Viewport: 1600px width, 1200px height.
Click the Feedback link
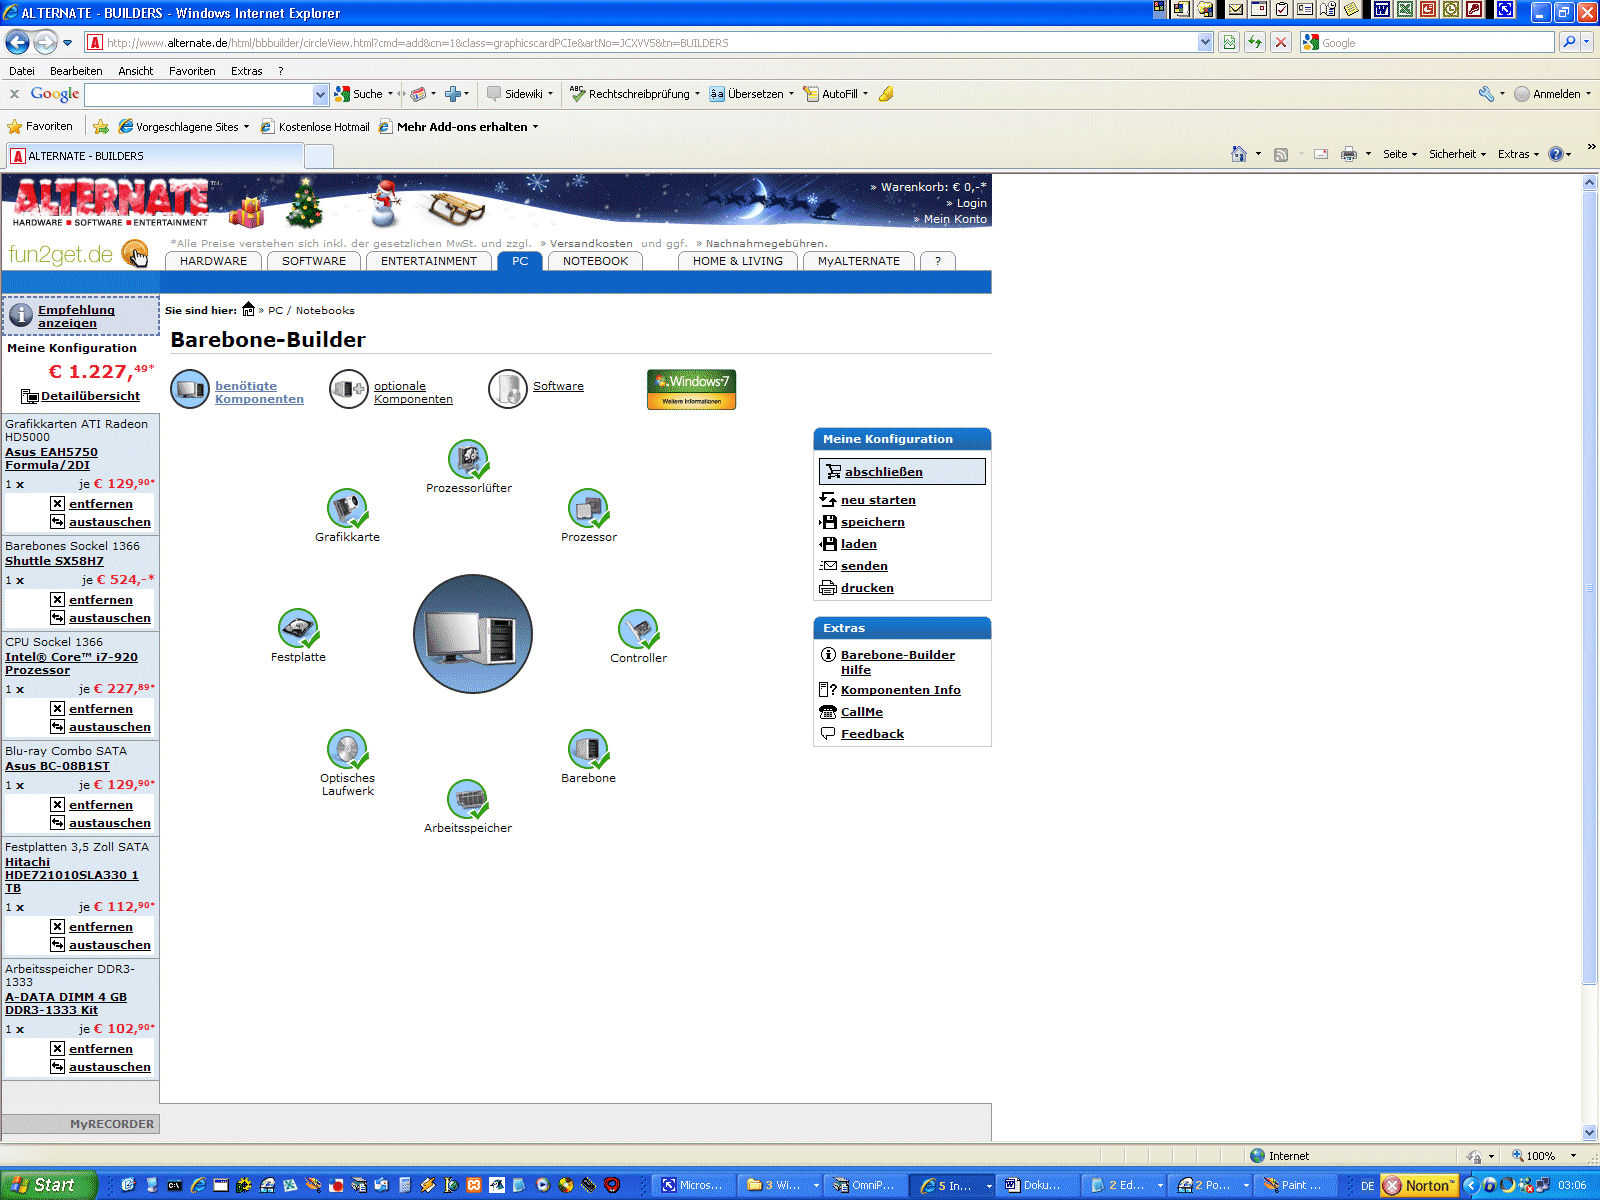coord(872,734)
